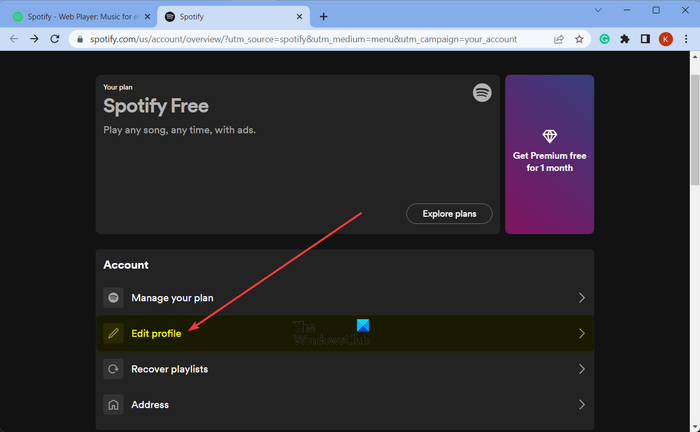Close the Spotify Web Player tab
Viewport: 700px width, 432px height.
pyautogui.click(x=147, y=17)
